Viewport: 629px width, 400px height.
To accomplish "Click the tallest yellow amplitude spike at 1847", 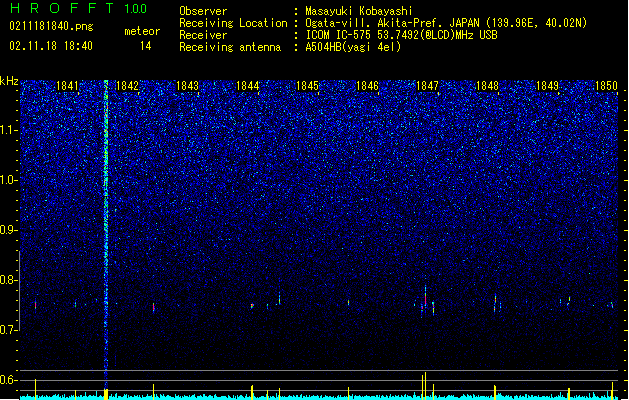I will coord(425,386).
